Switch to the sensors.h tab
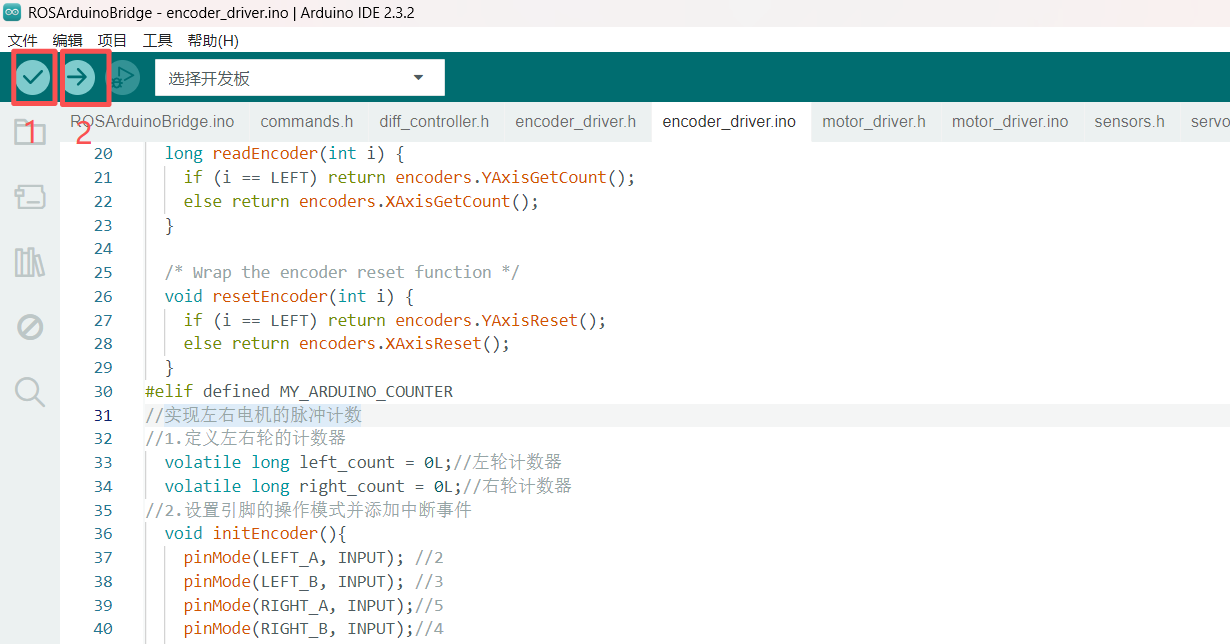 pyautogui.click(x=1129, y=122)
